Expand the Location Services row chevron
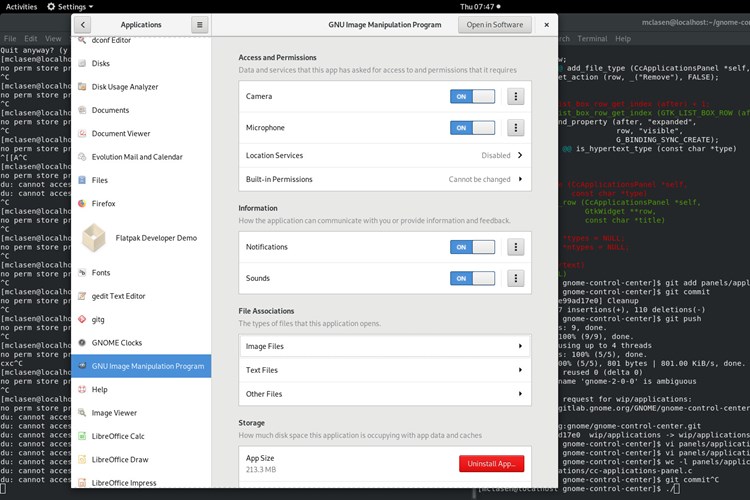The height and width of the screenshot is (500, 750). coord(520,156)
